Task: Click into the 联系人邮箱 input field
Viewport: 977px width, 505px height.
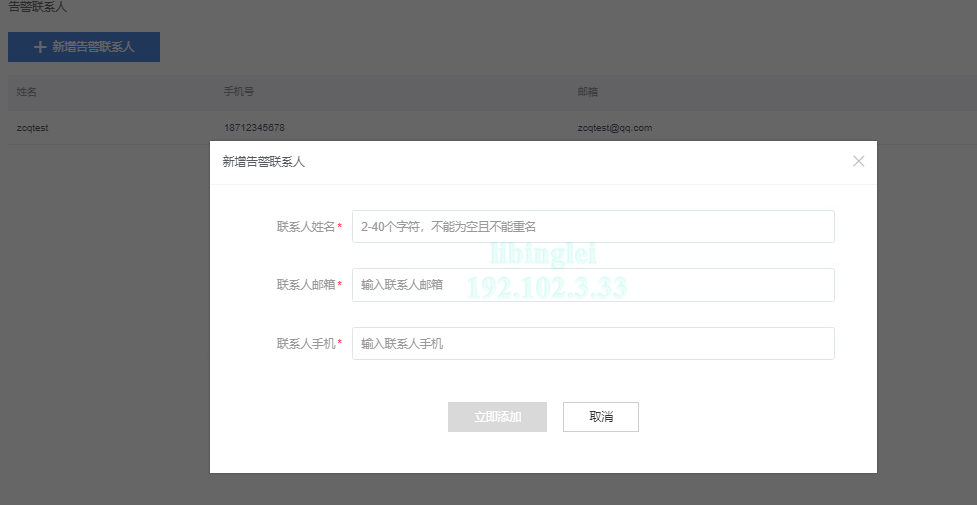Action: [593, 285]
